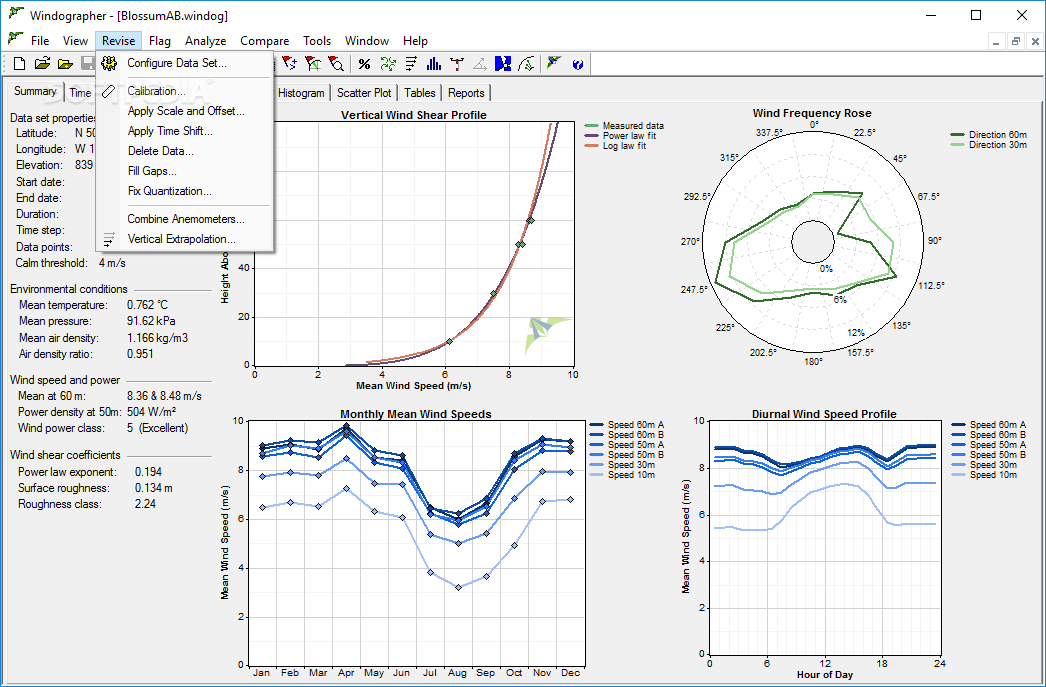Click the flag icon with blue plus
Viewport: 1046px width, 687px height.
[290, 64]
